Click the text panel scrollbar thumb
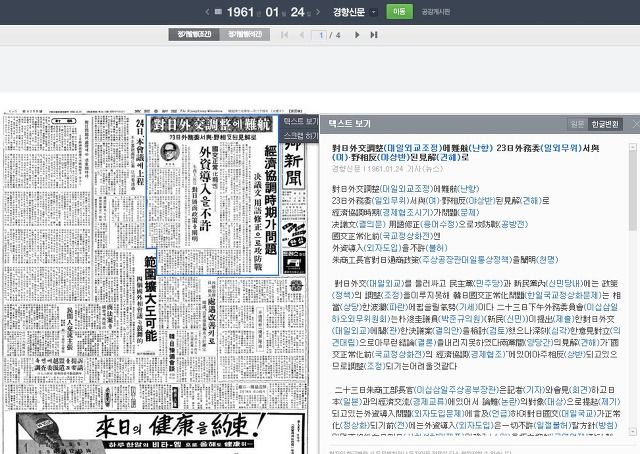The height and width of the screenshot is (454, 640). (x=633, y=190)
